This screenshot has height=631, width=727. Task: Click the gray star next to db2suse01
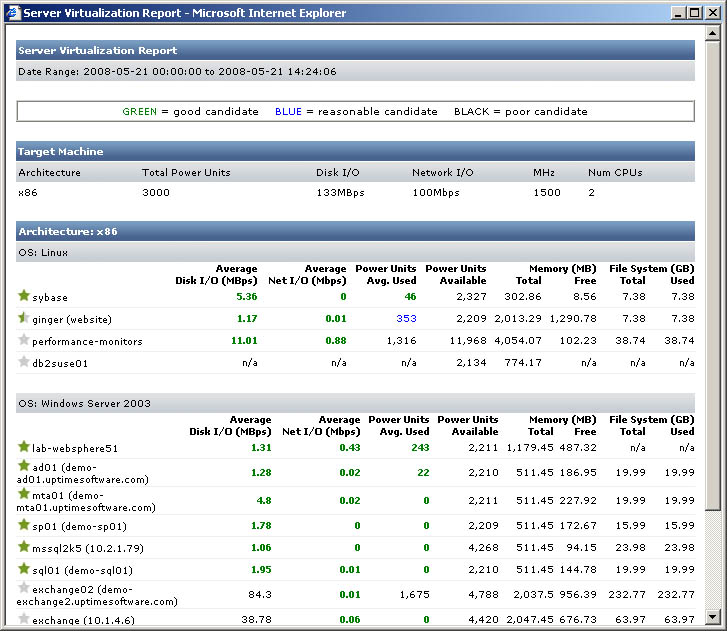click(x=24, y=361)
